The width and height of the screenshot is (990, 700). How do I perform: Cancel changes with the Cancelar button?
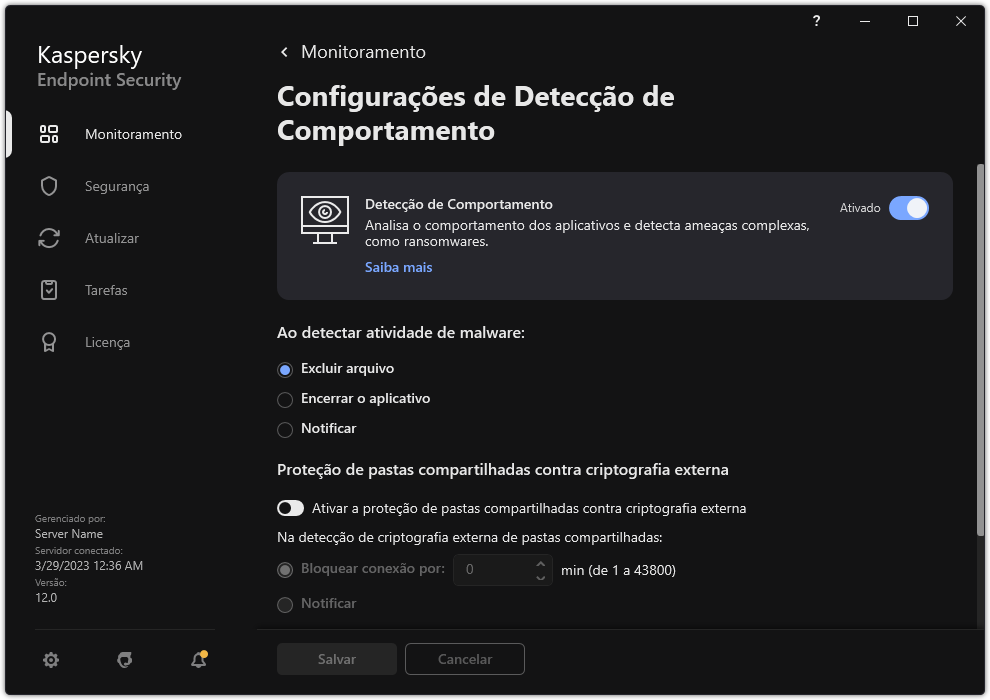tap(464, 659)
